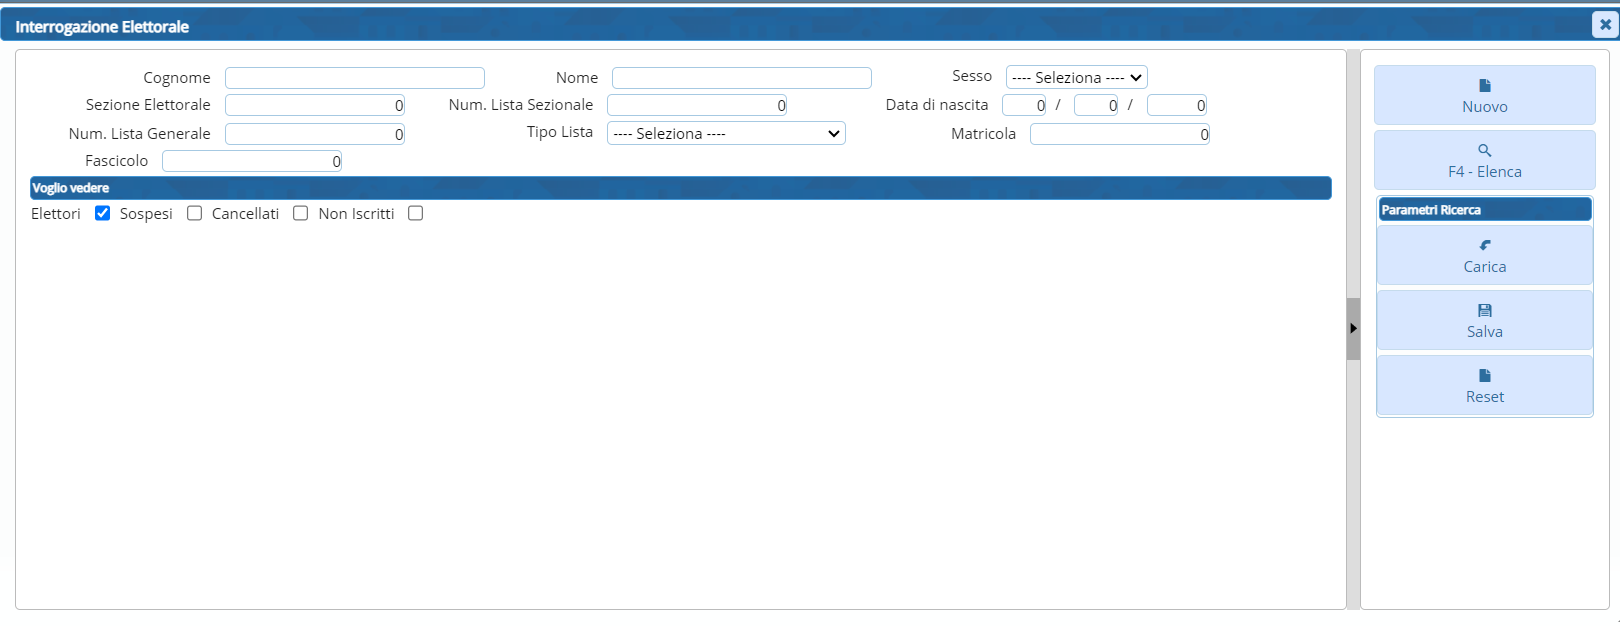Click the Salva floppy disk icon

pos(1484,311)
